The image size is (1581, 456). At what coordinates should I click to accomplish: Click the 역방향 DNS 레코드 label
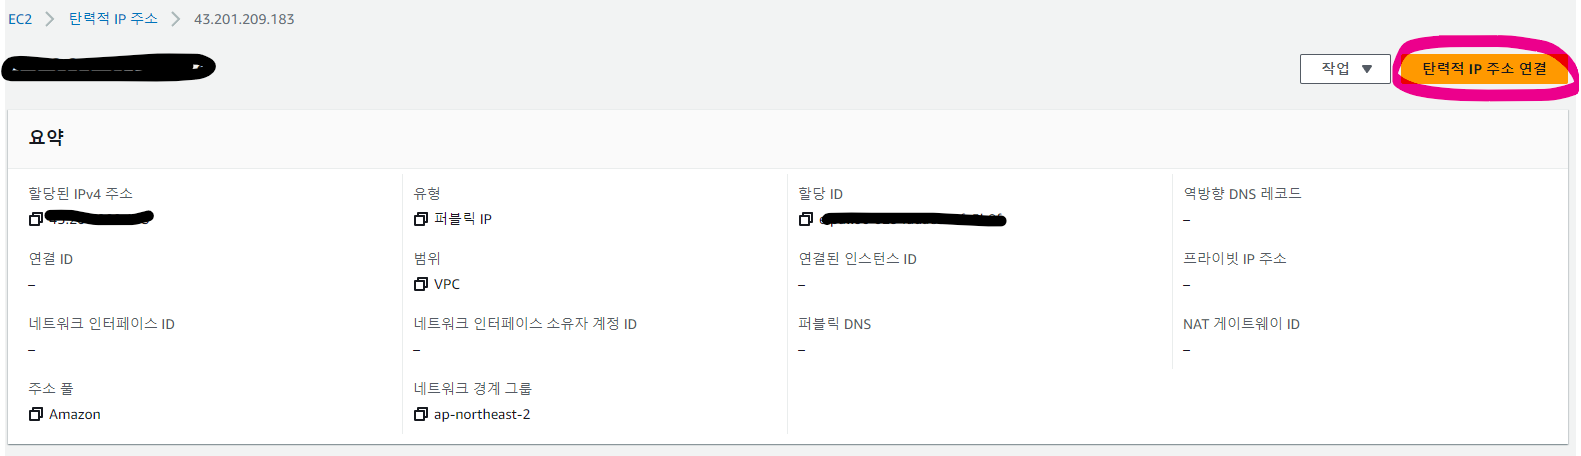(1242, 194)
